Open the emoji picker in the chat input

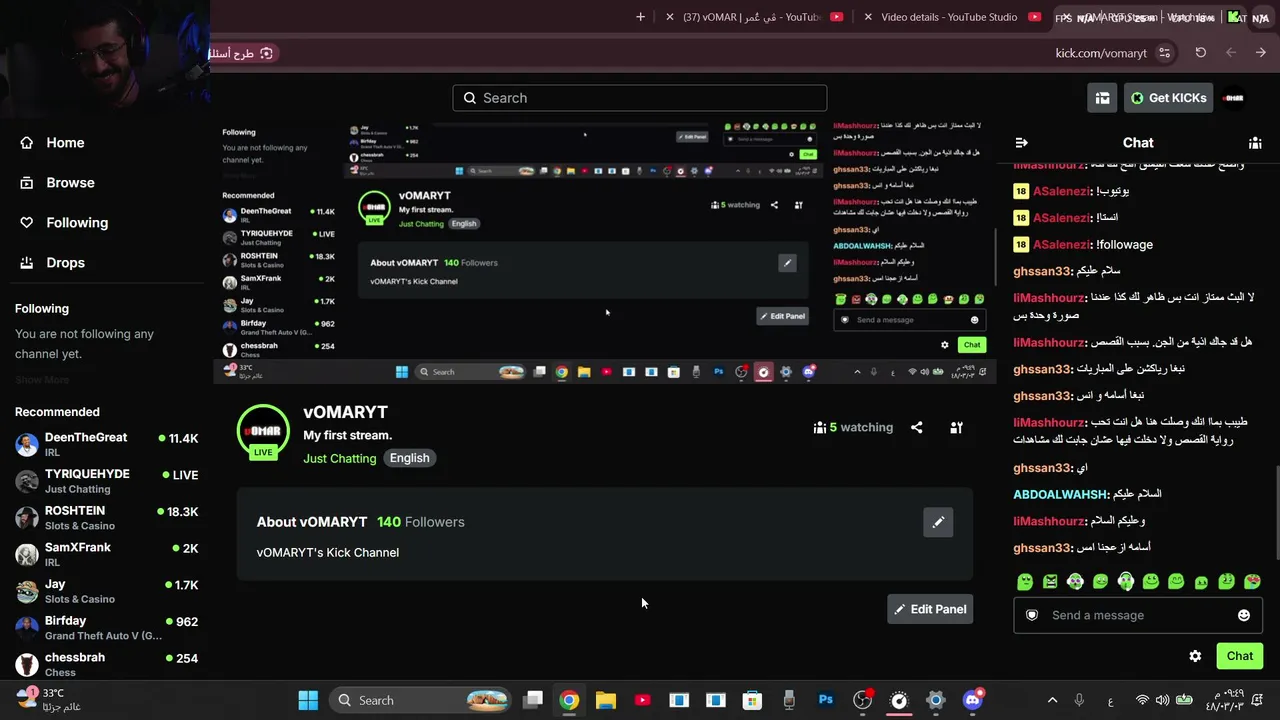[x=1244, y=615]
